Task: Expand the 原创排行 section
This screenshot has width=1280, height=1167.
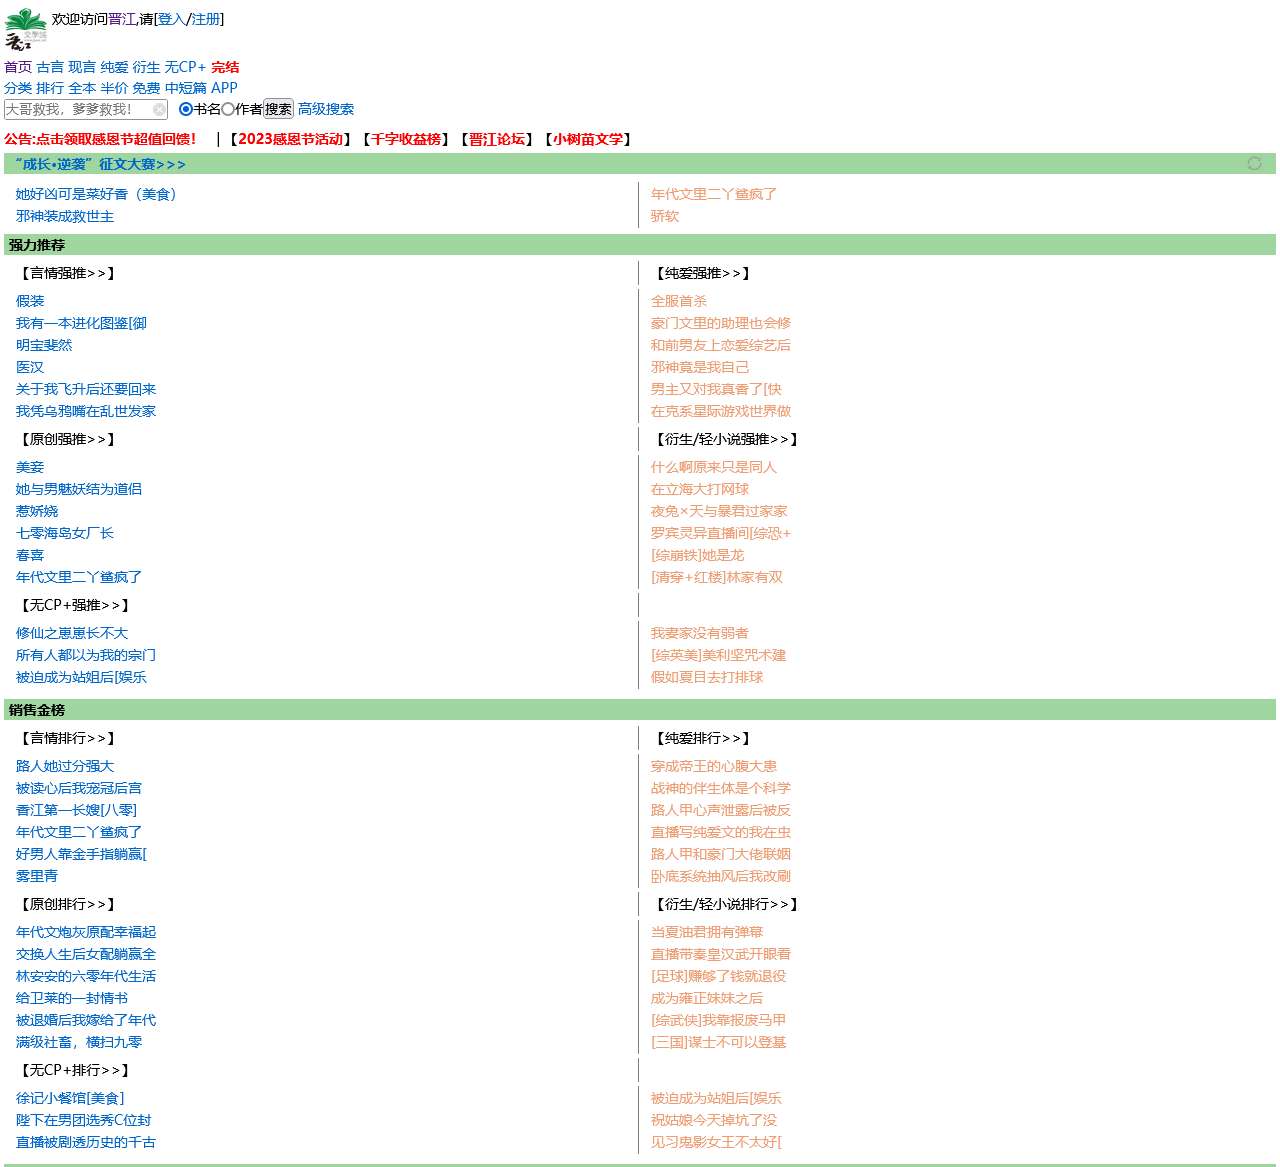Action: [x=68, y=904]
